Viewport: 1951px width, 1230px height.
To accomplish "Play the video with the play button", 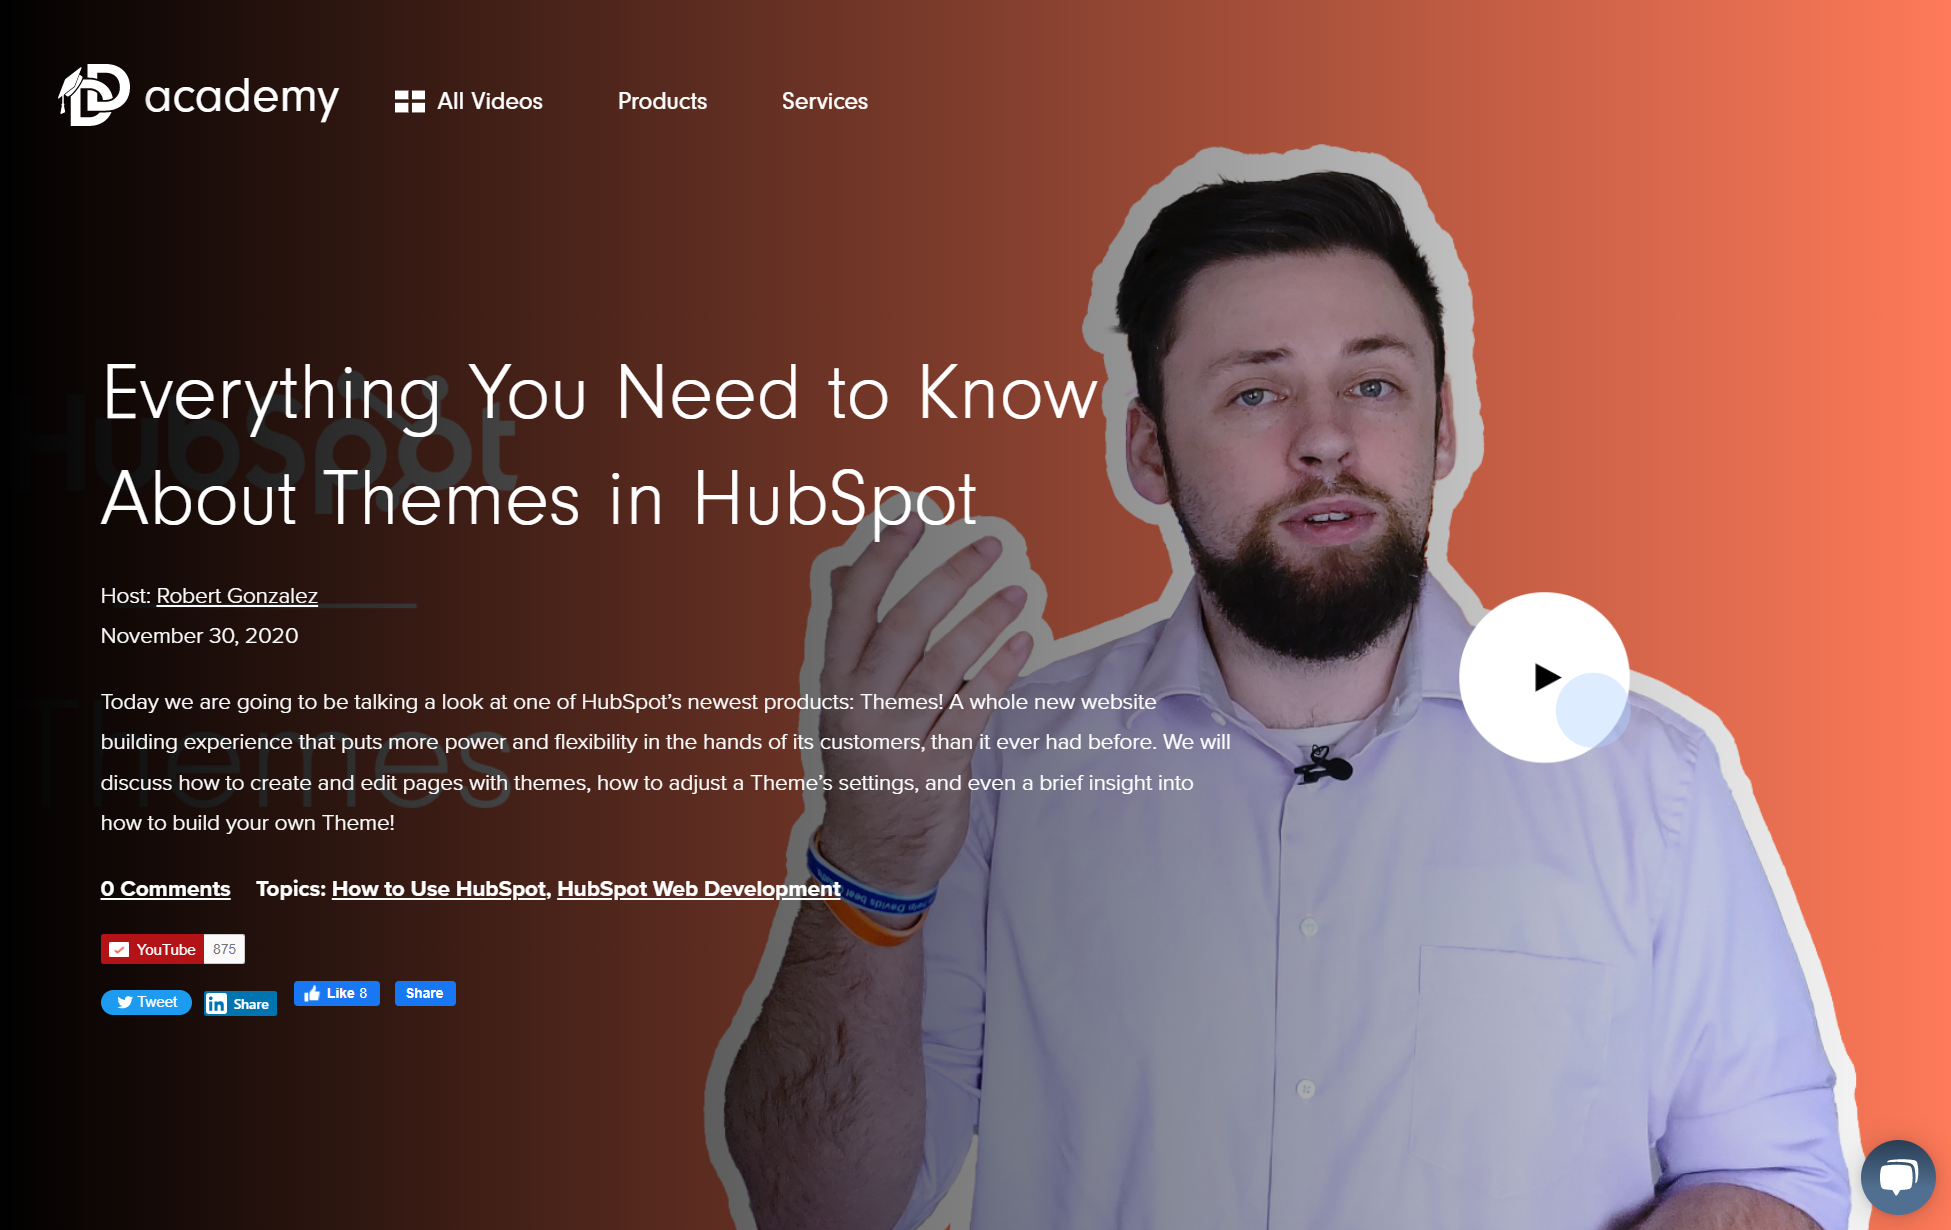I will [1544, 677].
